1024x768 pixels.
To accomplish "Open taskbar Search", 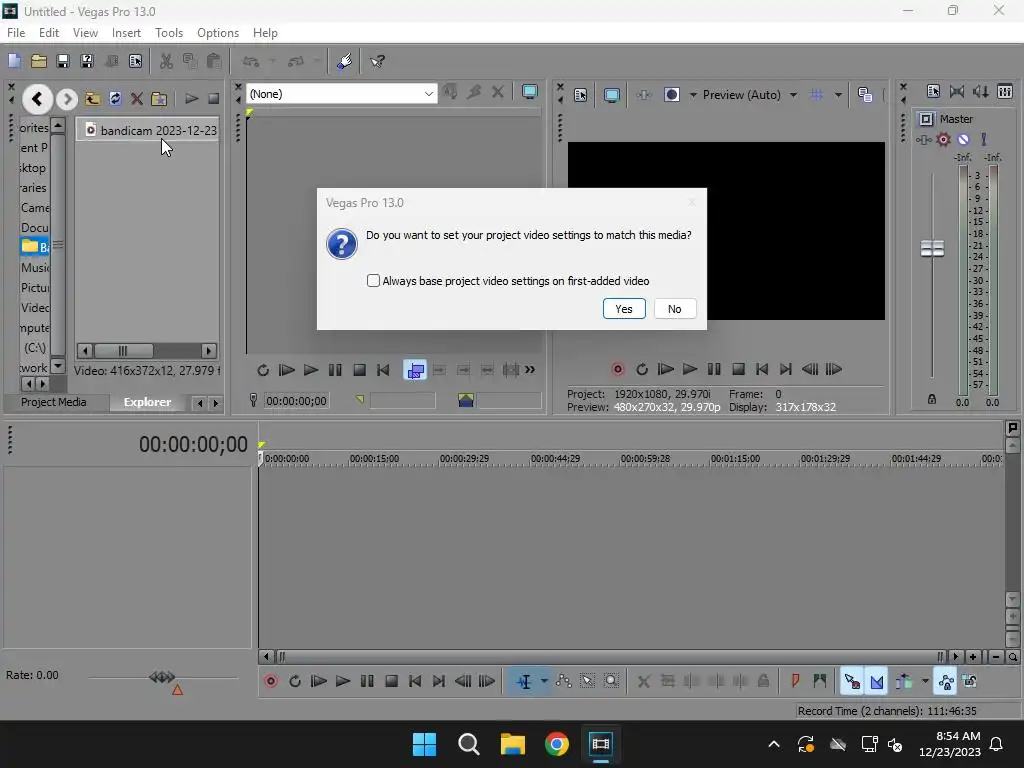I will pos(468,744).
